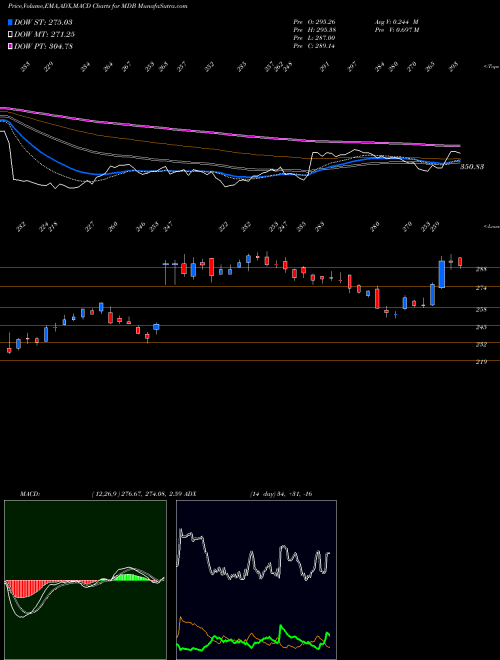Click the 'Pre H: 295.38' value
Screen dimensions: 500x660
[314, 30]
